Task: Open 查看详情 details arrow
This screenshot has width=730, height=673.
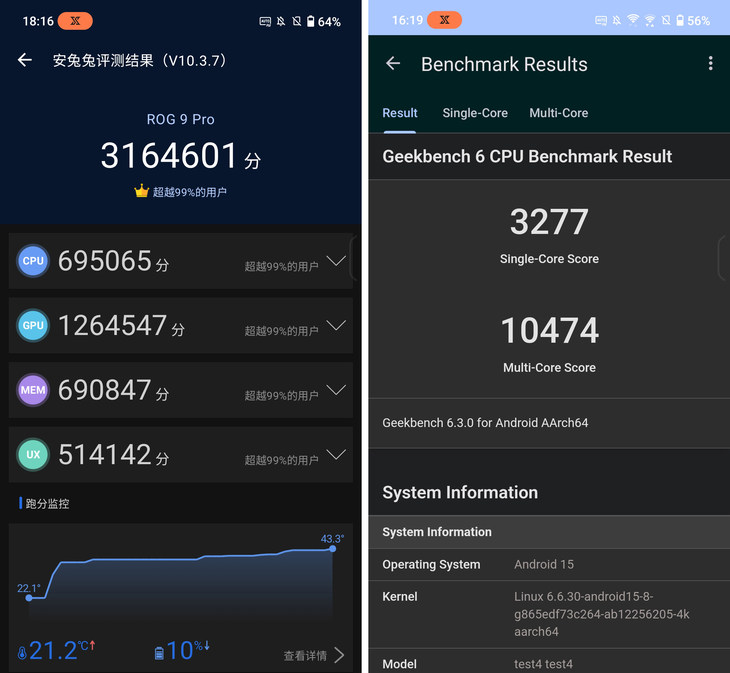Action: pyautogui.click(x=339, y=655)
